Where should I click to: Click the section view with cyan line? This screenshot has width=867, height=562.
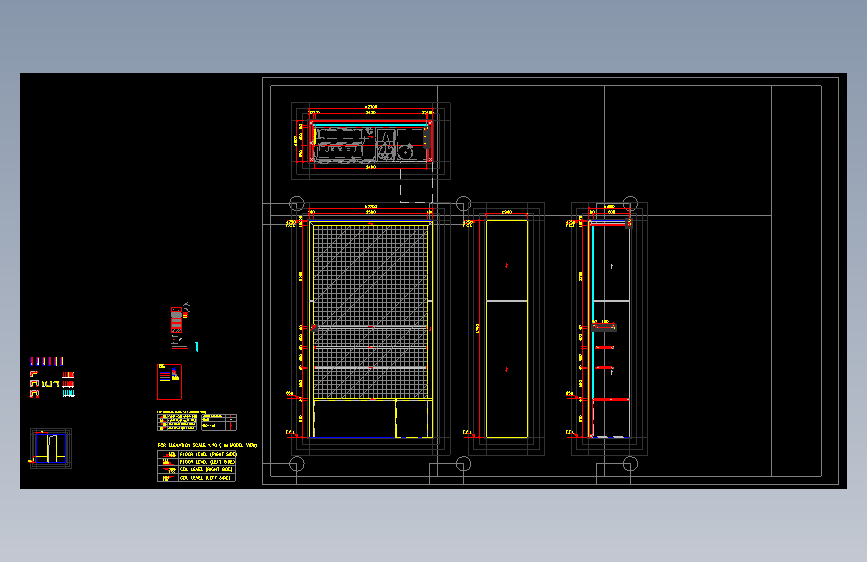tap(609, 329)
